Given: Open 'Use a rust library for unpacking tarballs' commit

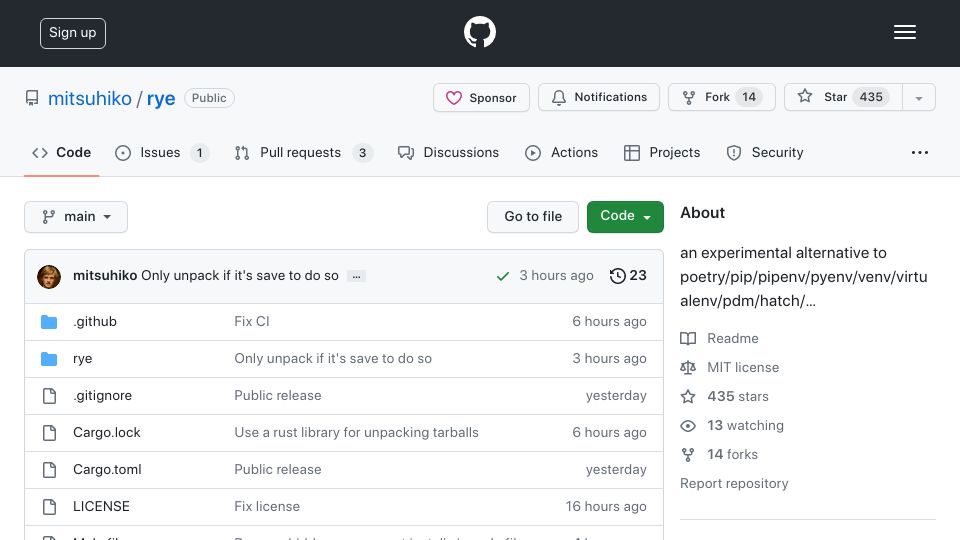Looking at the screenshot, I should [x=356, y=432].
